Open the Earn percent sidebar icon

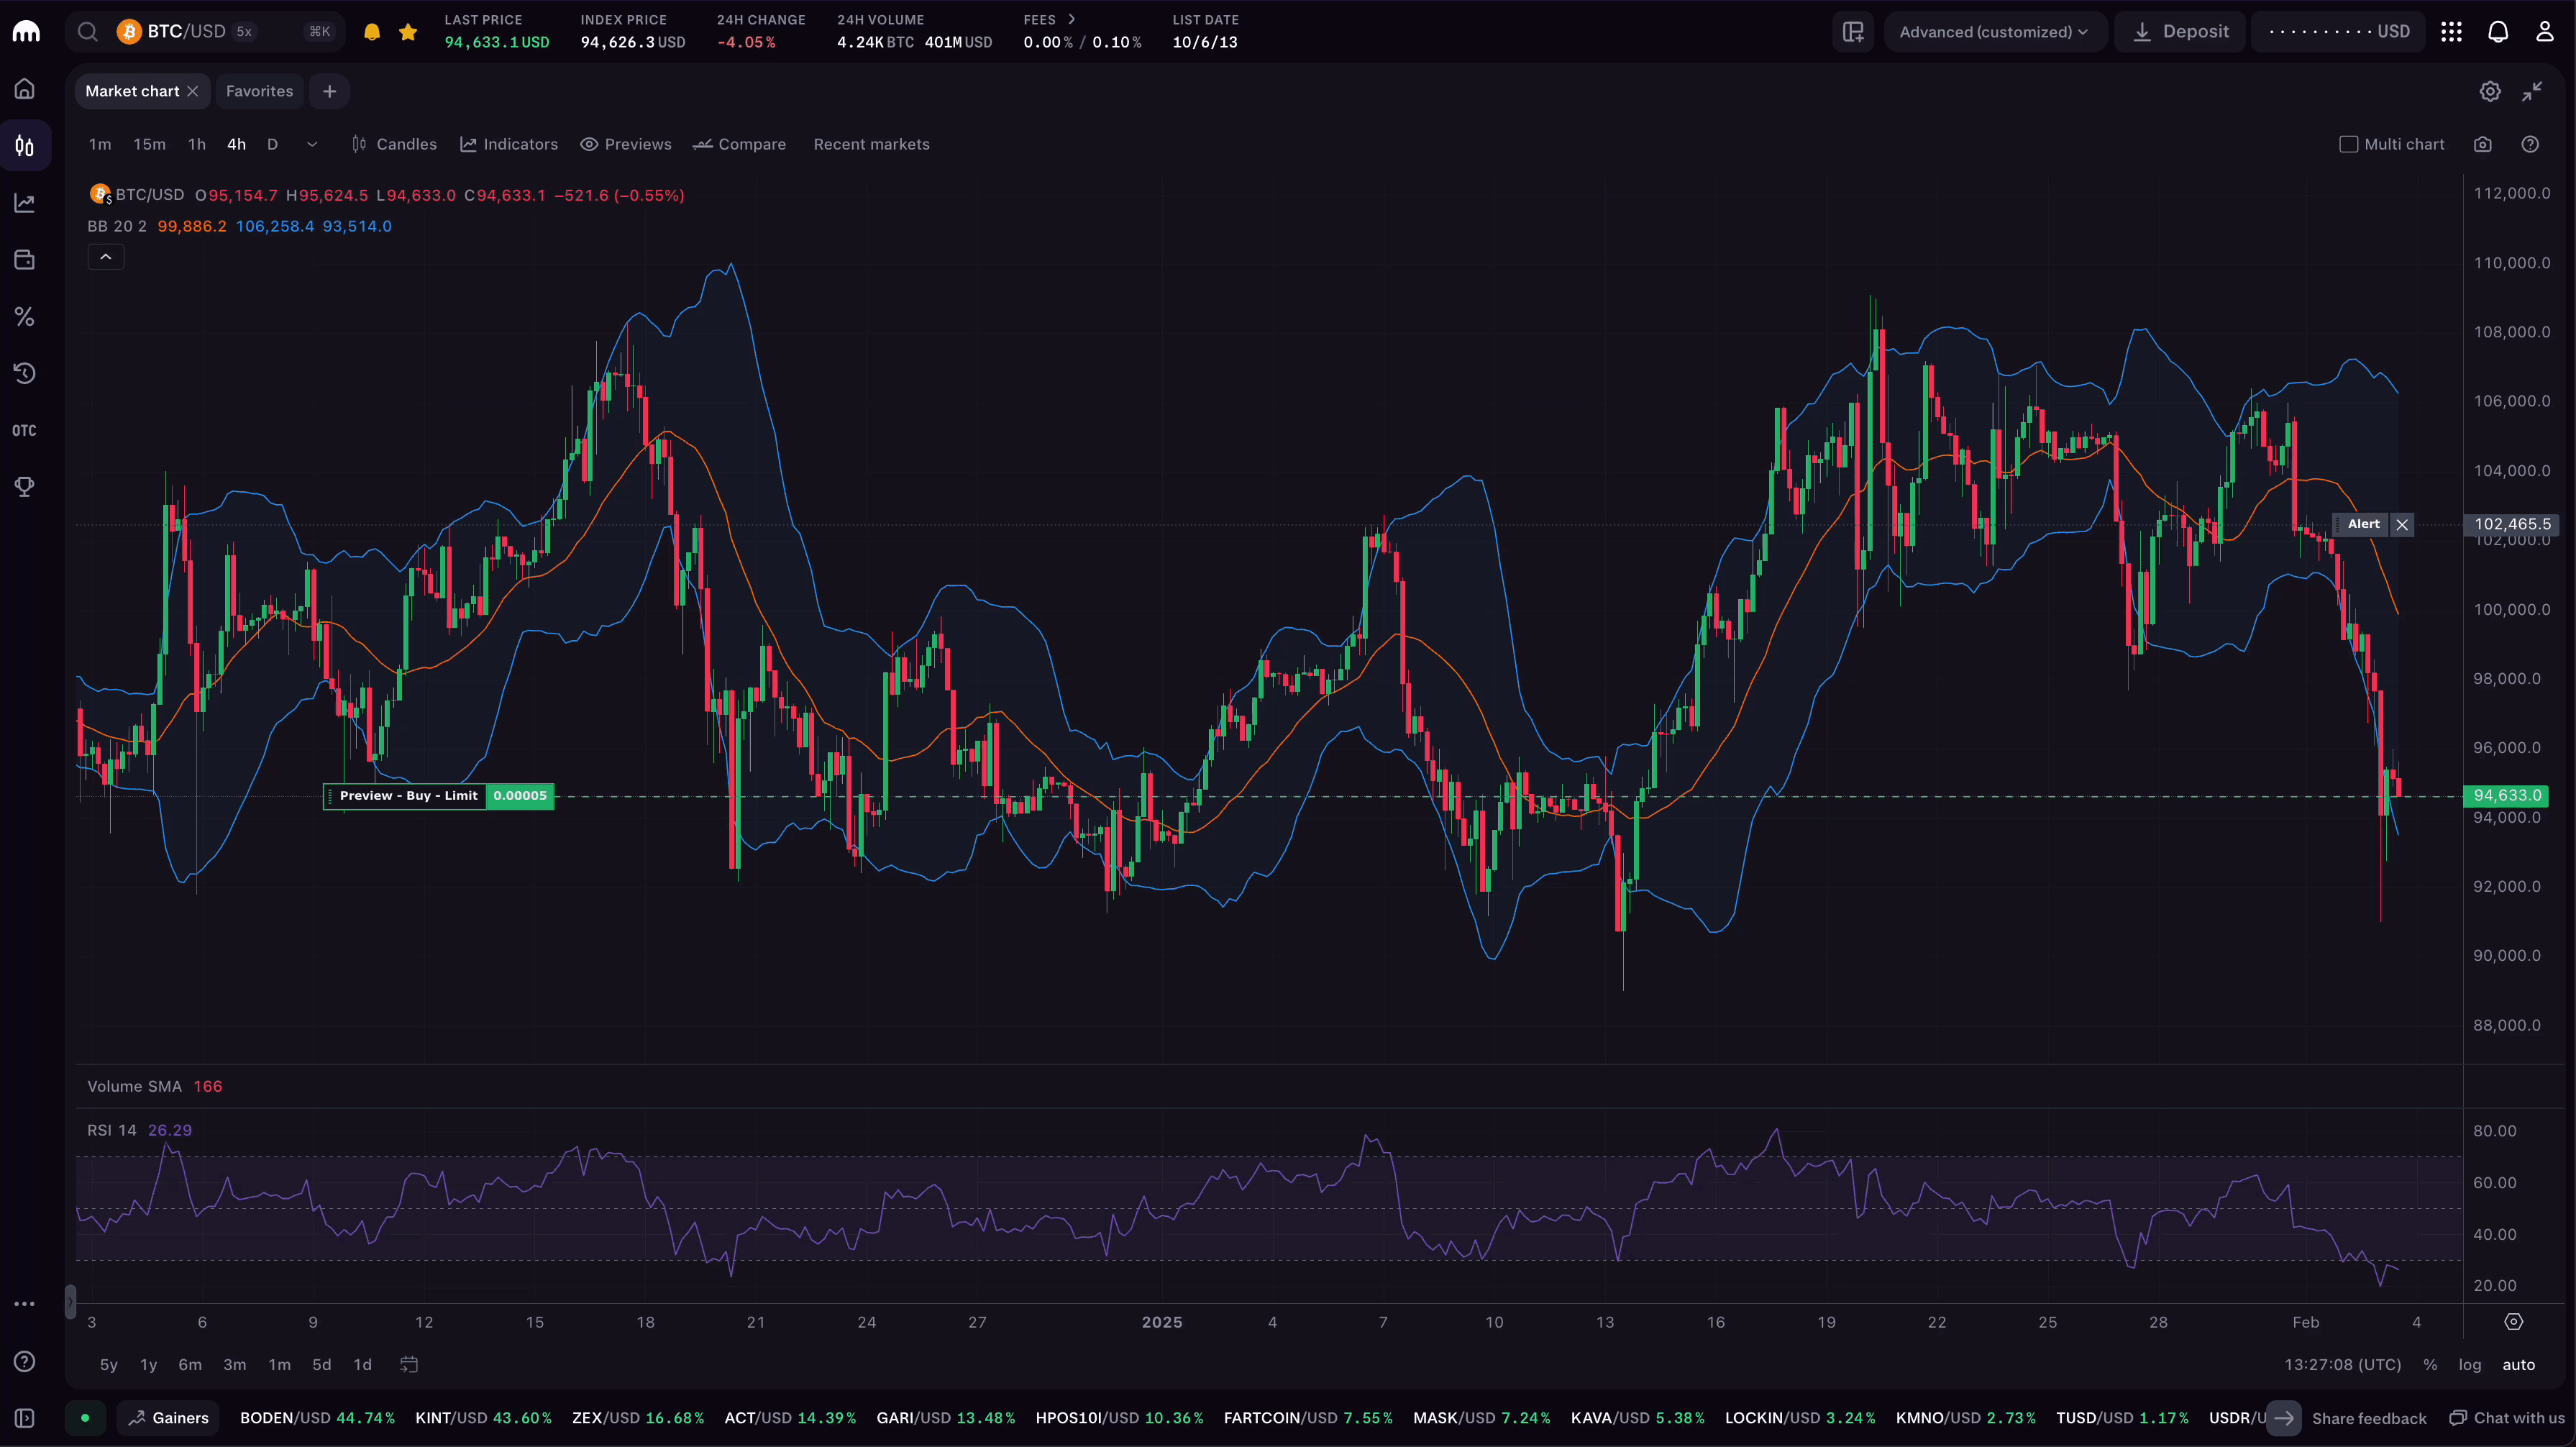click(25, 317)
